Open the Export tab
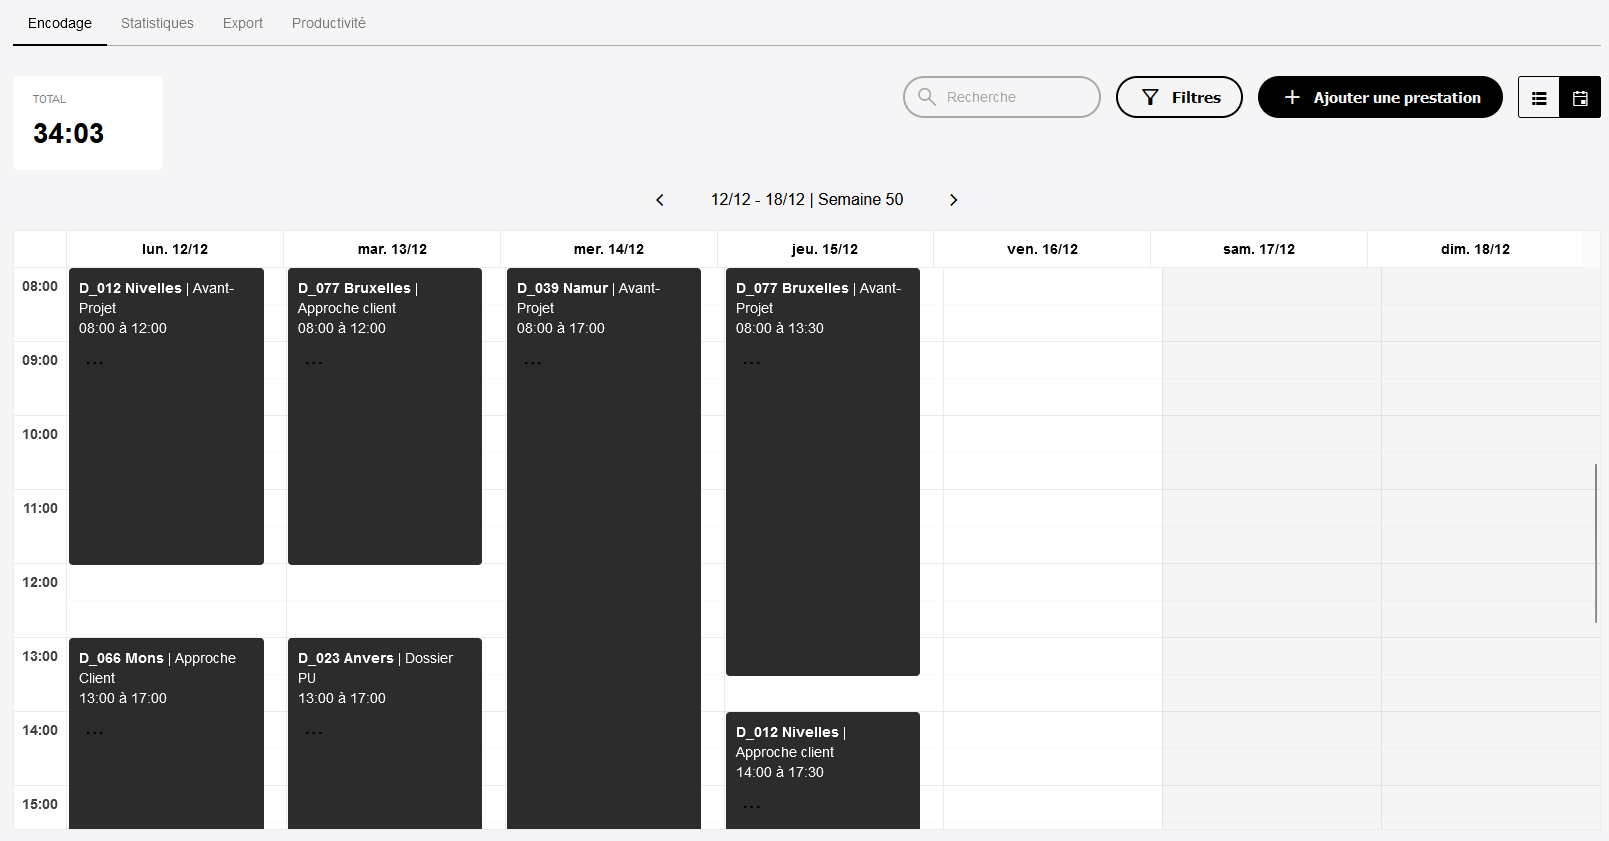 point(243,23)
